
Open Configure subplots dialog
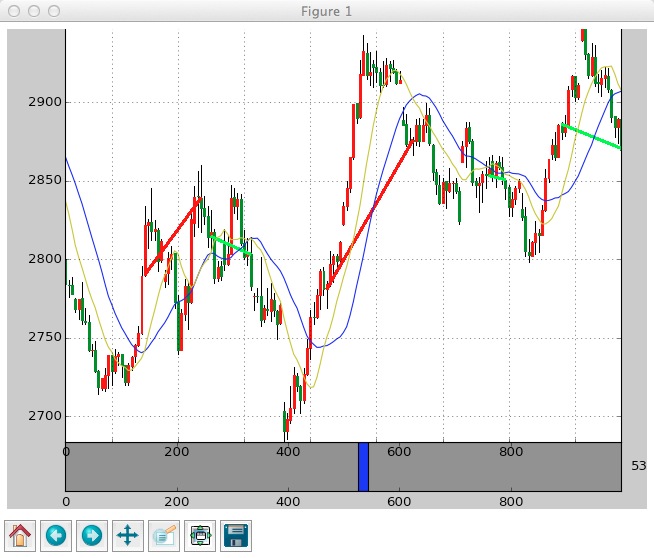pyautogui.click(x=200, y=535)
